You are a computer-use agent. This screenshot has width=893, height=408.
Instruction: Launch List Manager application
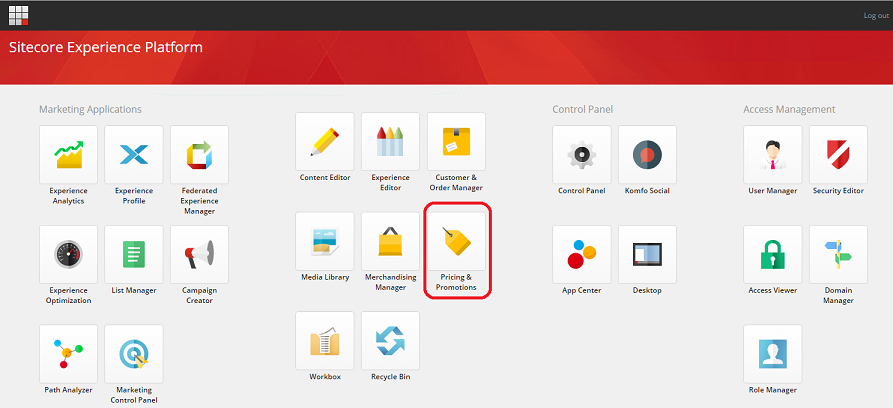coord(134,254)
